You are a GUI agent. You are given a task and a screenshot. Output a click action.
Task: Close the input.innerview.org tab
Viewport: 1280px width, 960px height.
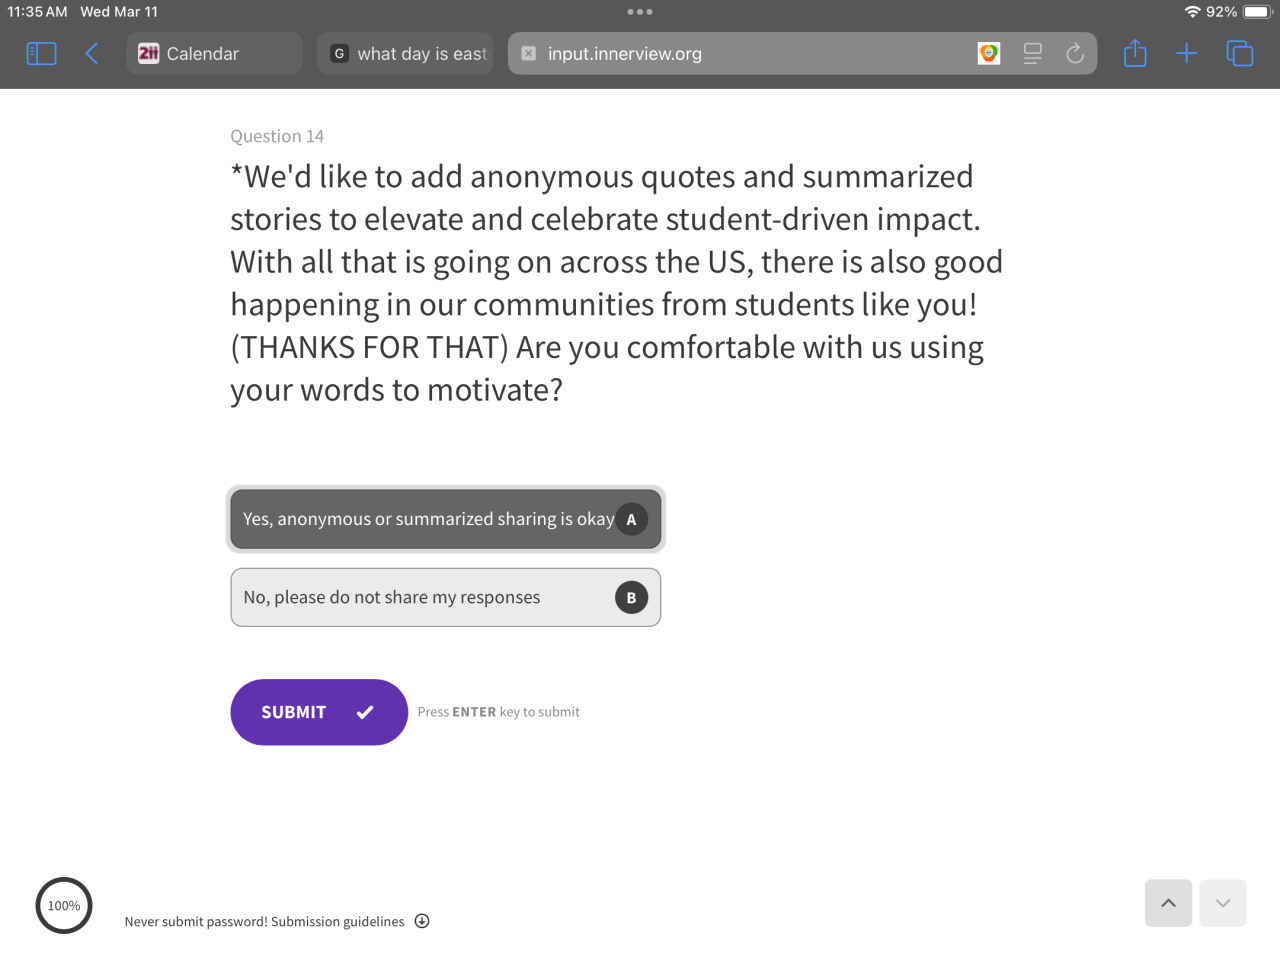click(529, 54)
